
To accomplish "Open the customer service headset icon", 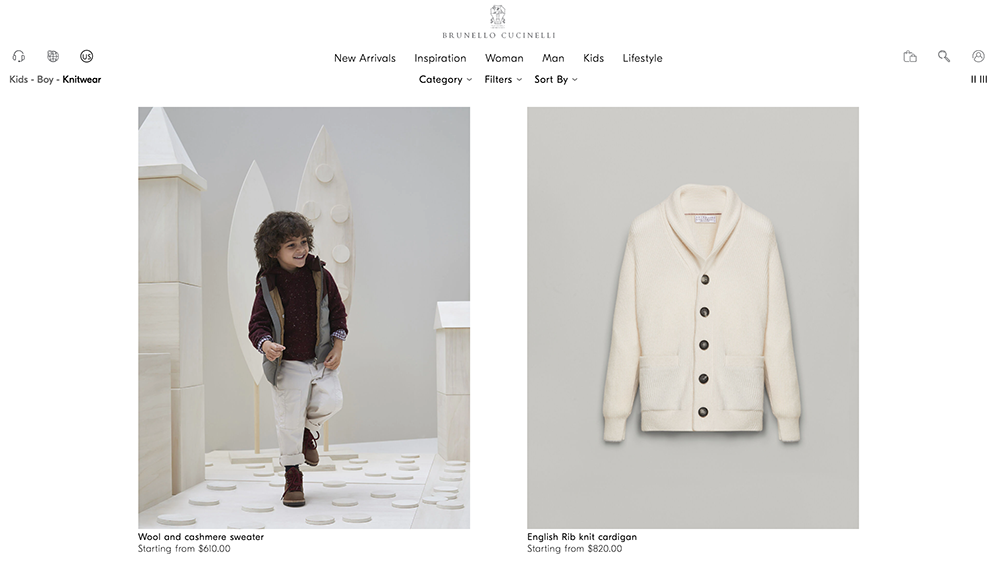I will 19,57.
